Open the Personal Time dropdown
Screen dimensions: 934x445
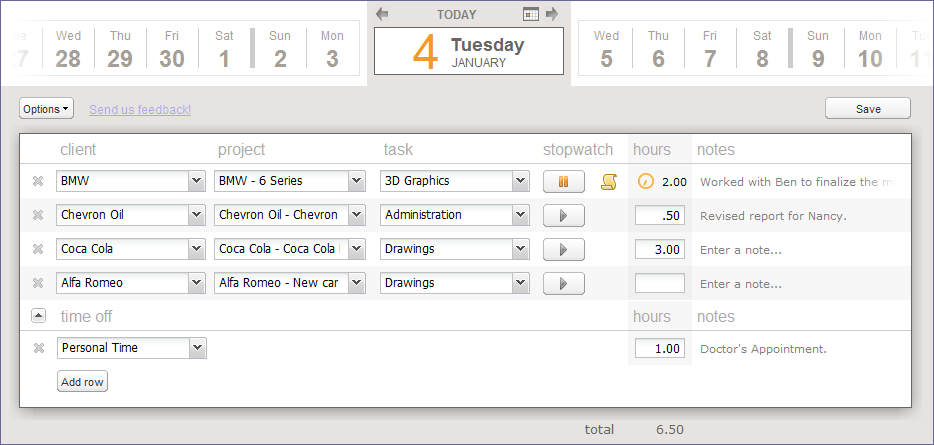tap(197, 348)
